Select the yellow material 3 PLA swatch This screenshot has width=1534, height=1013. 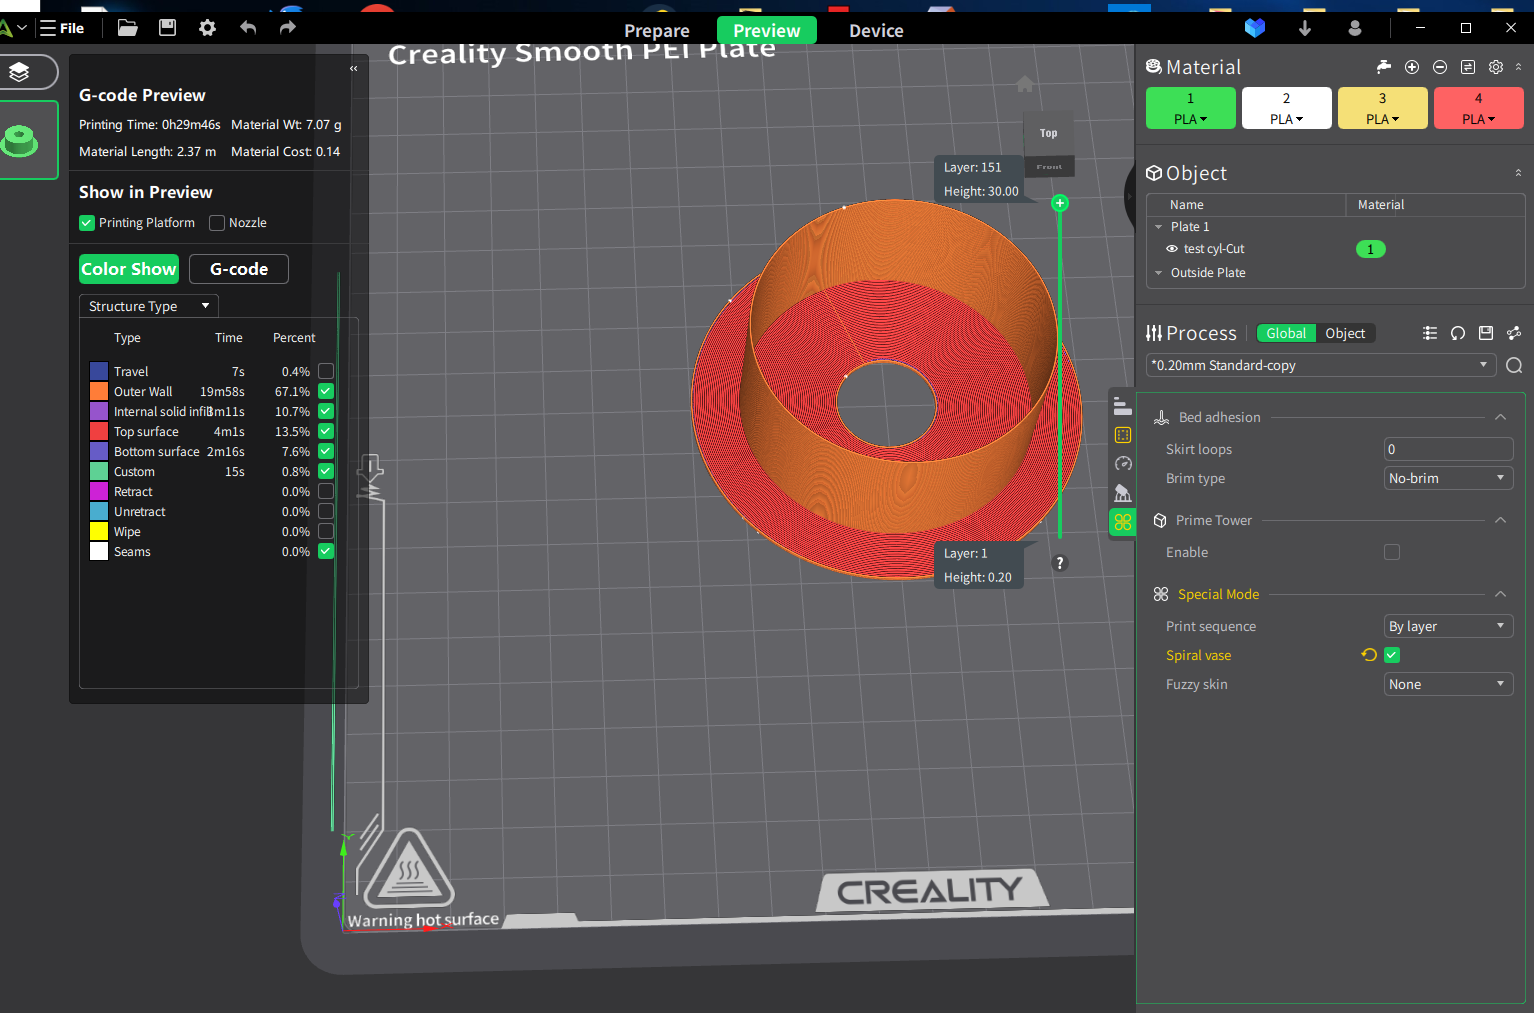[x=1382, y=108]
